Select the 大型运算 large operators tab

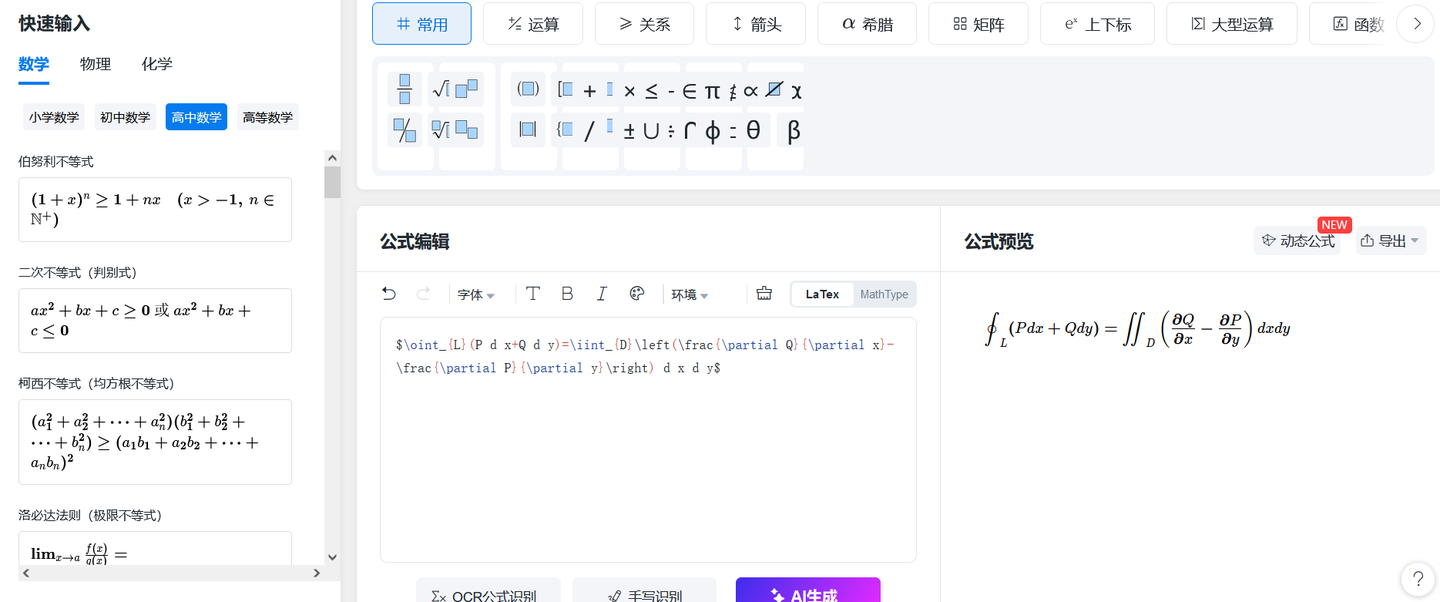pos(1232,24)
